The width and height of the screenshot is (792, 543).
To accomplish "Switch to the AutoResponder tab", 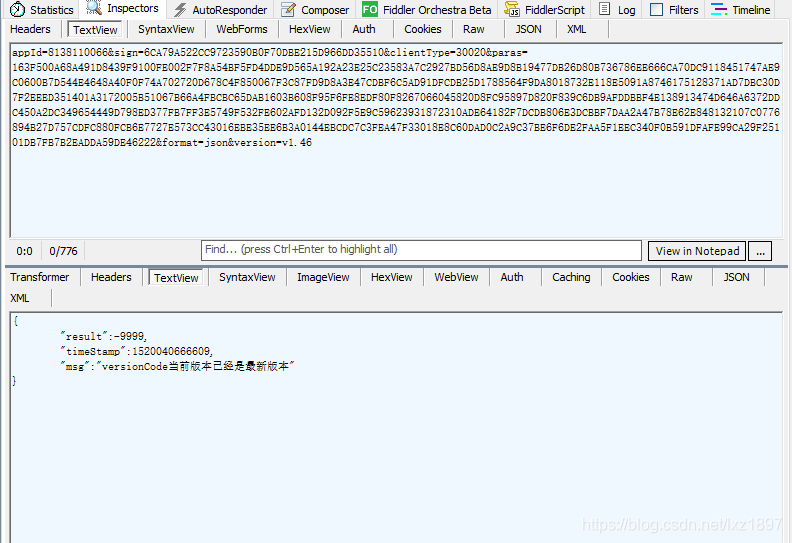I will coord(220,10).
